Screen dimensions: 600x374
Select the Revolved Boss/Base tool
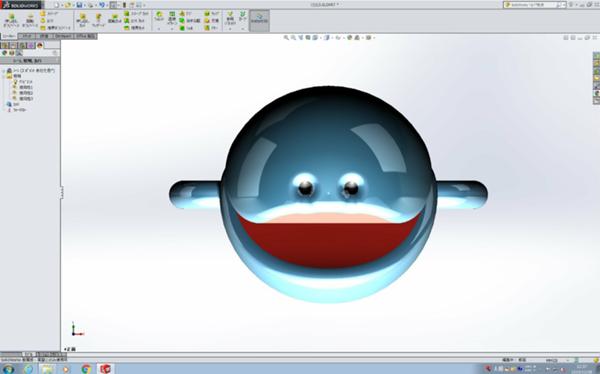30,20
